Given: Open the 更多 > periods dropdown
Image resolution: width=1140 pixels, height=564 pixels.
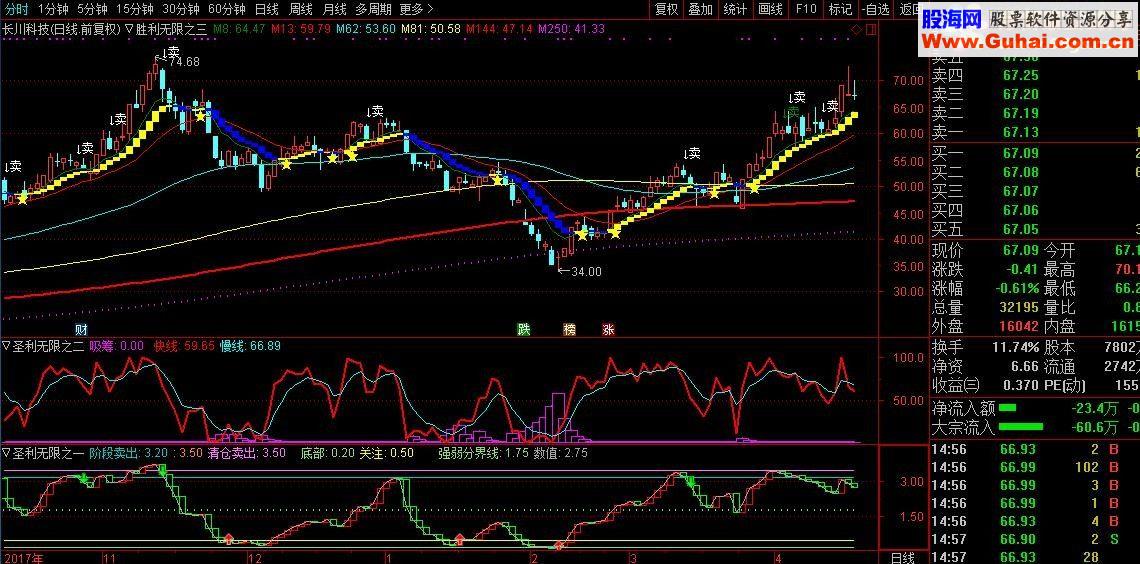Looking at the screenshot, I should (417, 9).
